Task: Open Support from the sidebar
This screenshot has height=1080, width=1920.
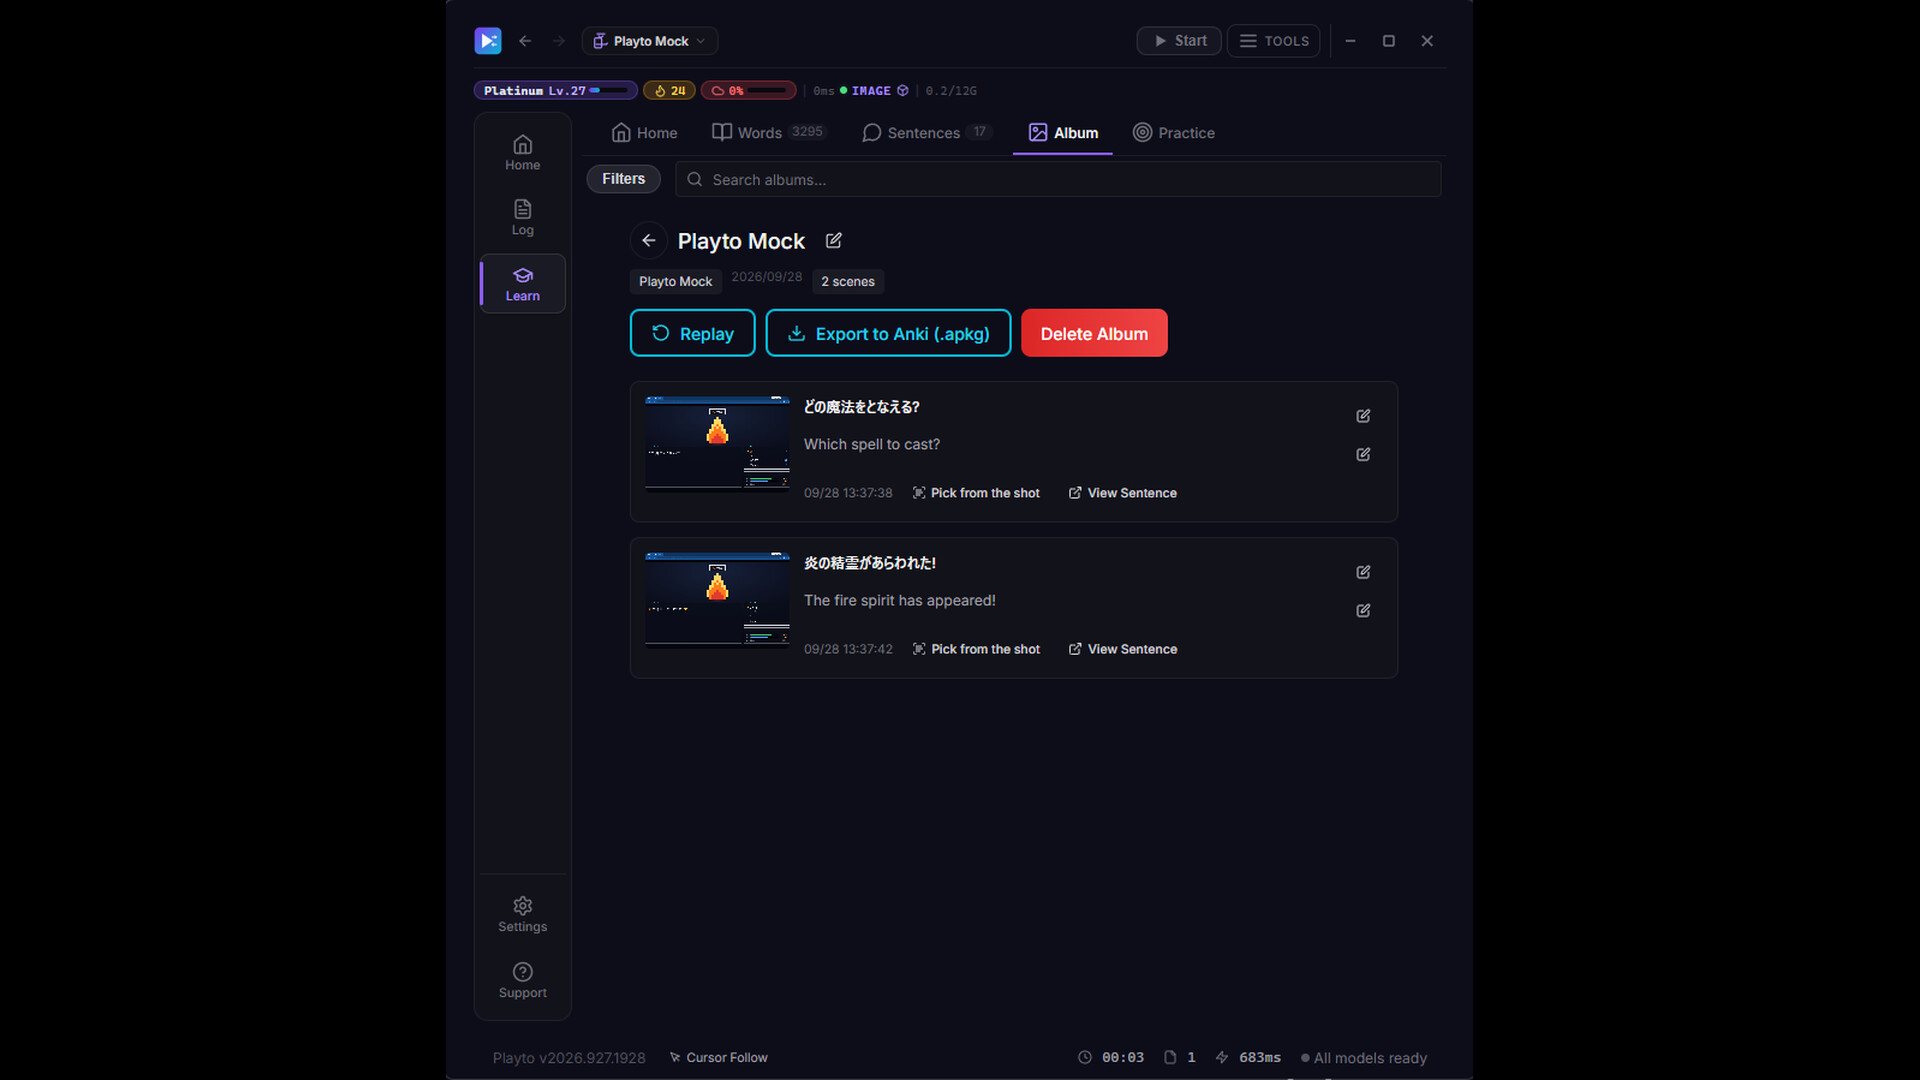Action: pyautogui.click(x=522, y=981)
